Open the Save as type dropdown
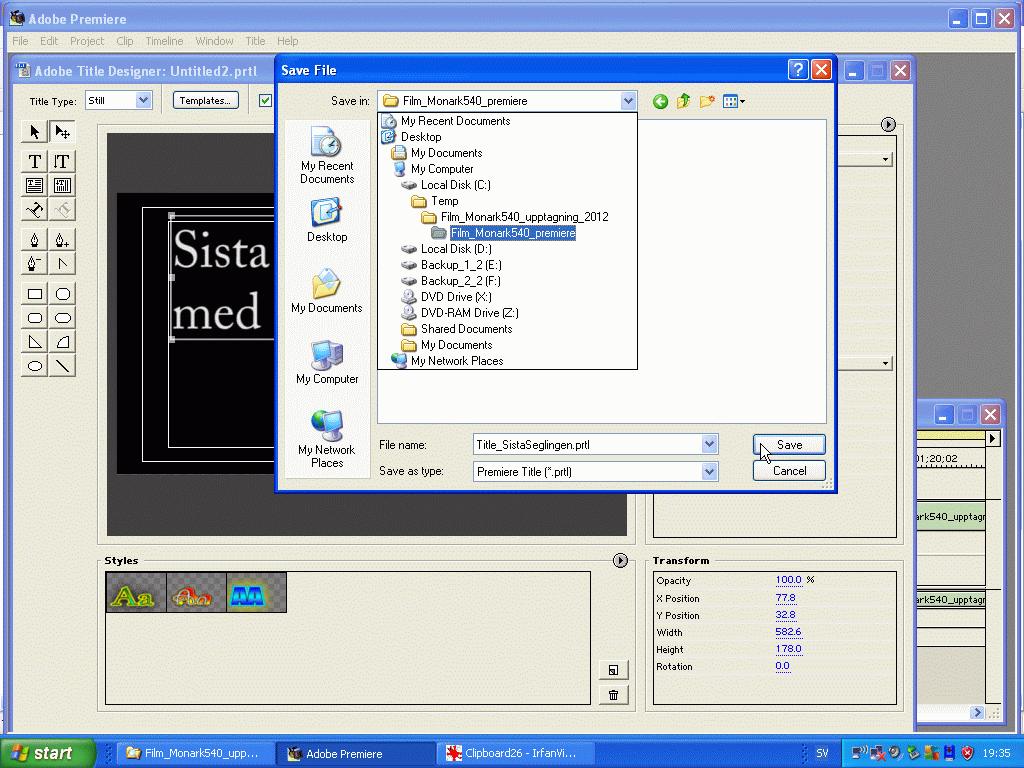1024x768 pixels. coord(709,471)
